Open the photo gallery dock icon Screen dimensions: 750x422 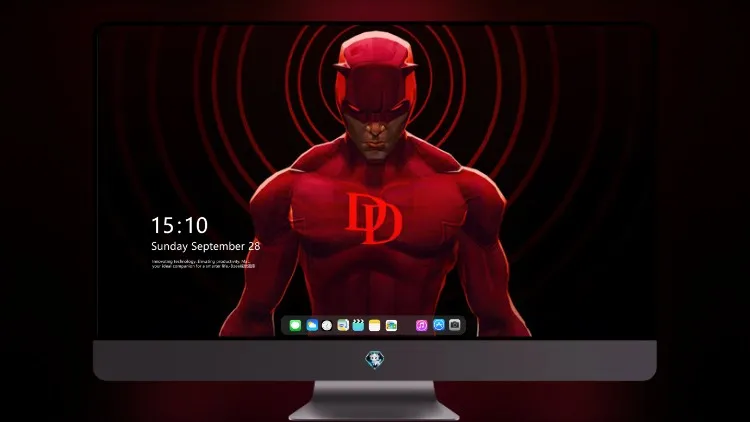point(391,326)
